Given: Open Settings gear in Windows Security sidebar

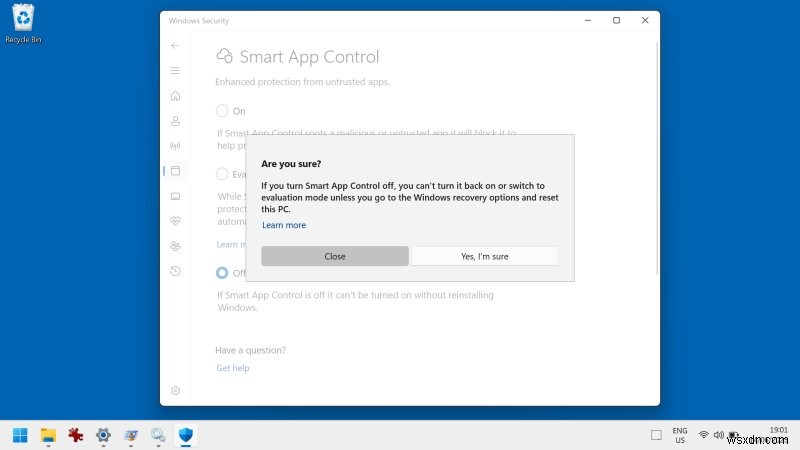Looking at the screenshot, I should [x=175, y=390].
